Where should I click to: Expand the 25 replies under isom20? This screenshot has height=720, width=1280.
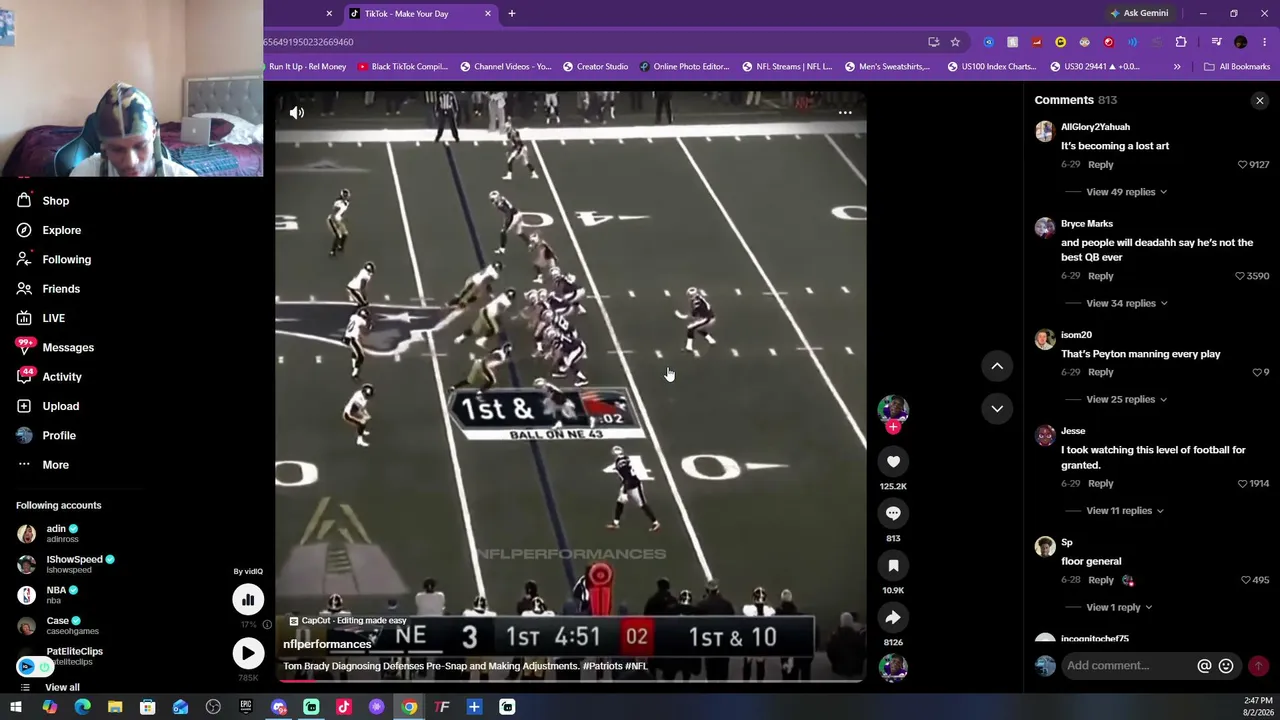[1126, 399]
